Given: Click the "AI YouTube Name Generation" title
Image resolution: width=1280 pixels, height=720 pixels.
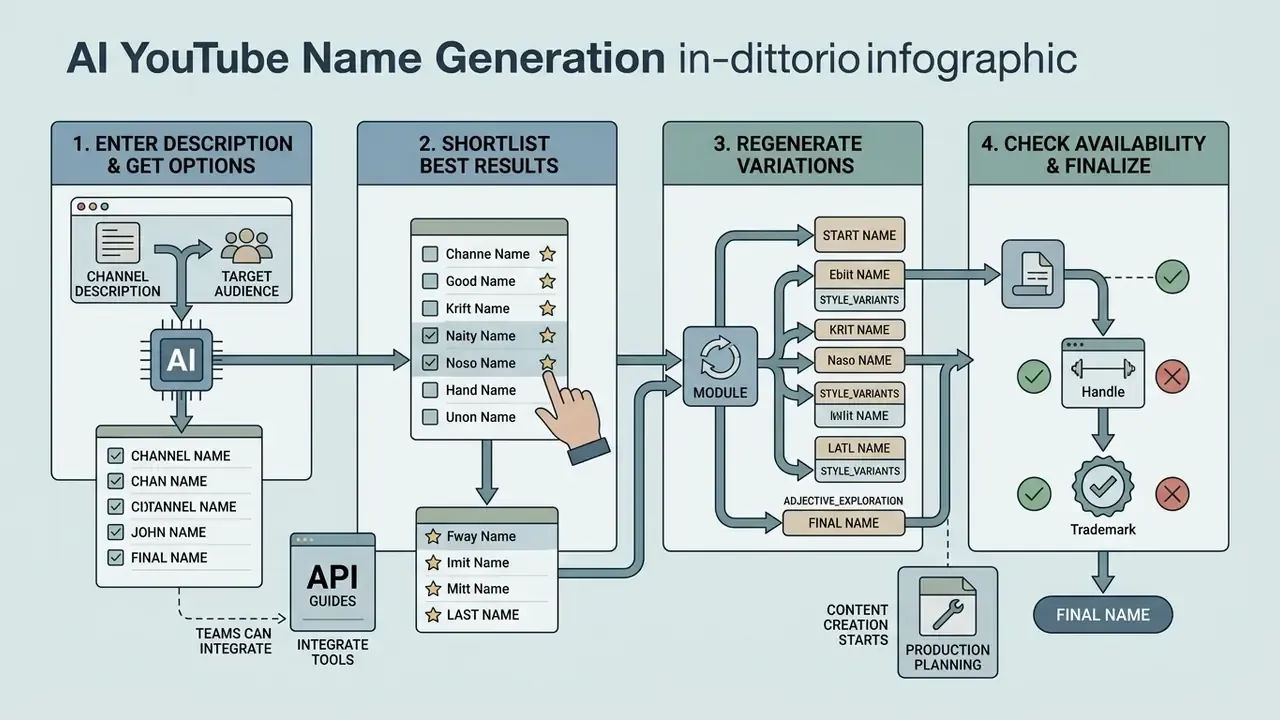Looking at the screenshot, I should [x=365, y=60].
